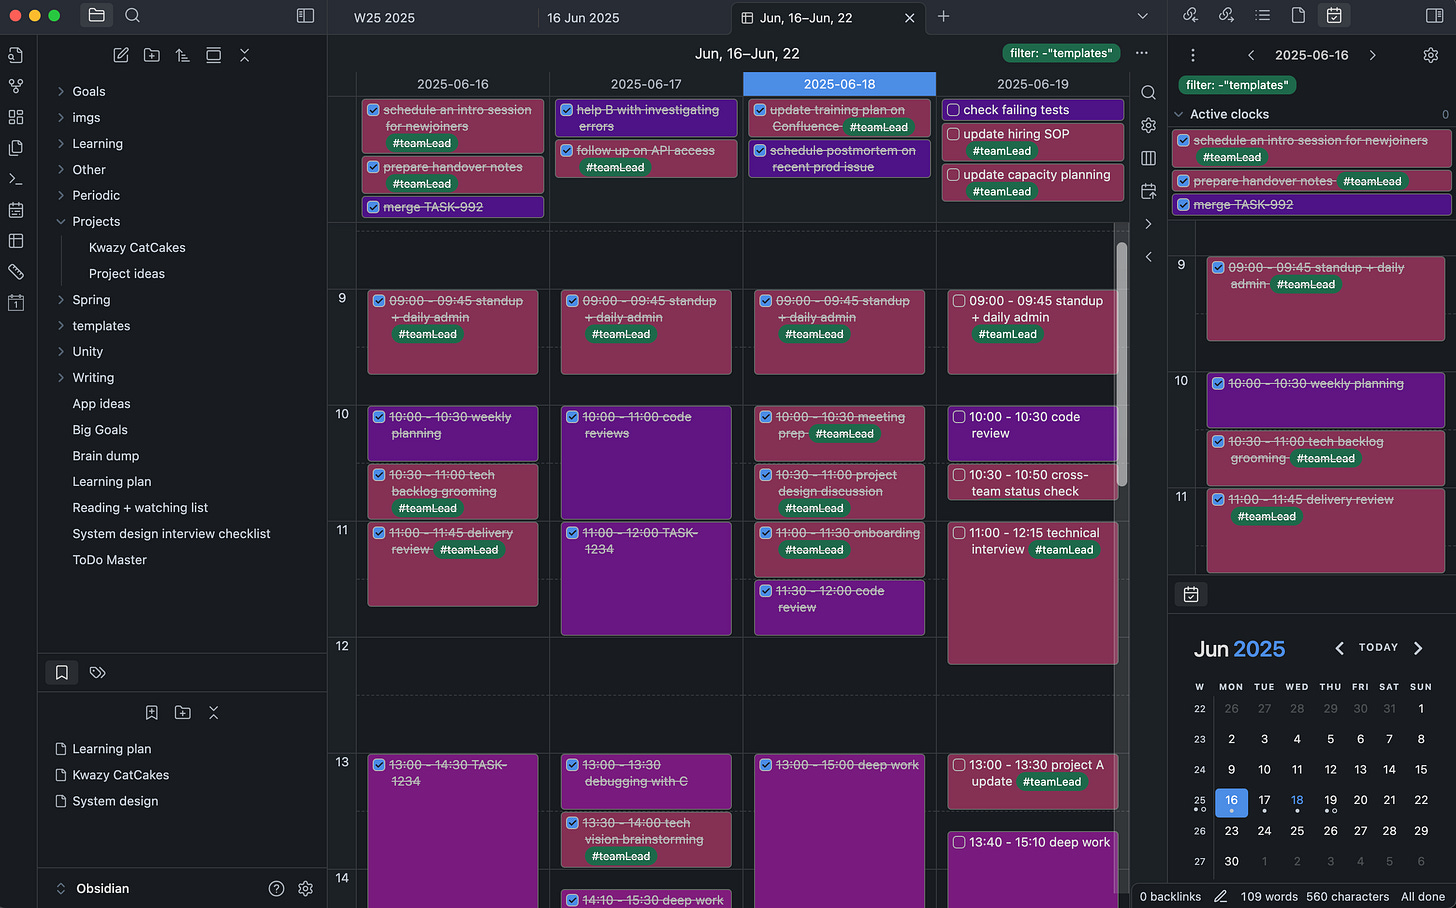
Task: Check the 'update capacity planning' checkbox
Action: point(954,174)
